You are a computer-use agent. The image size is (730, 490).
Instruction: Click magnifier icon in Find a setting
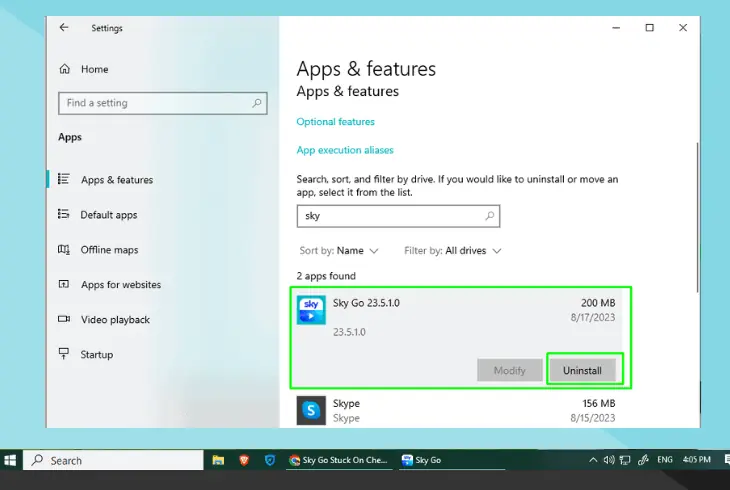tap(257, 103)
